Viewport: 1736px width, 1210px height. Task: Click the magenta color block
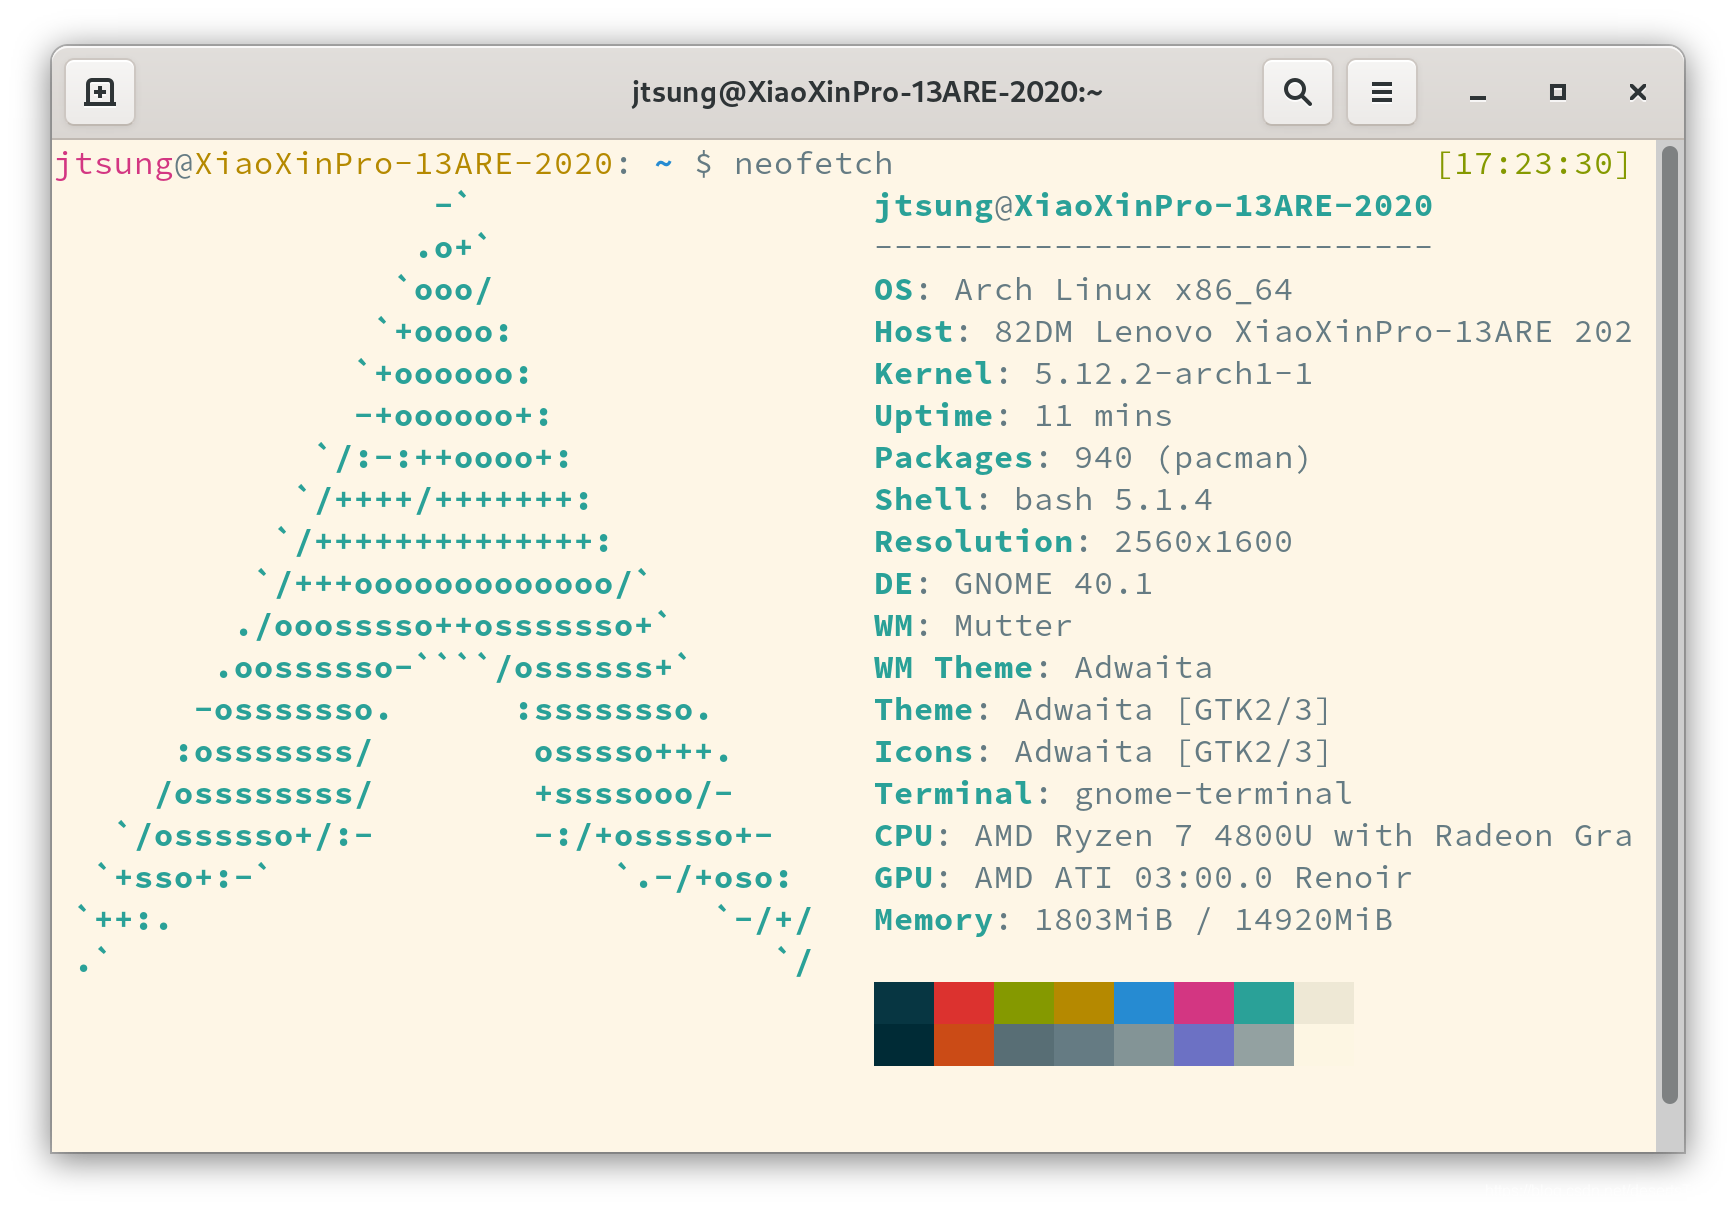[x=1204, y=1003]
